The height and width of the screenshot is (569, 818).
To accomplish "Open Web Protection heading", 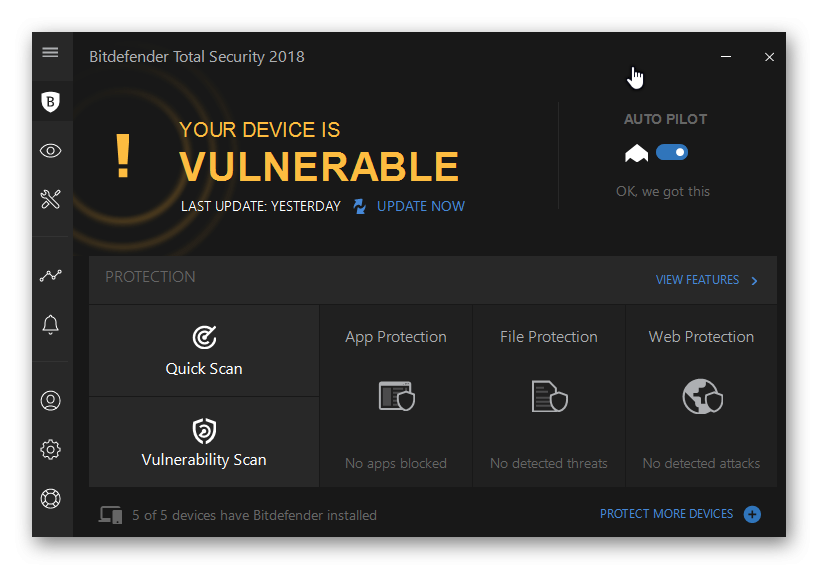I will 701,337.
